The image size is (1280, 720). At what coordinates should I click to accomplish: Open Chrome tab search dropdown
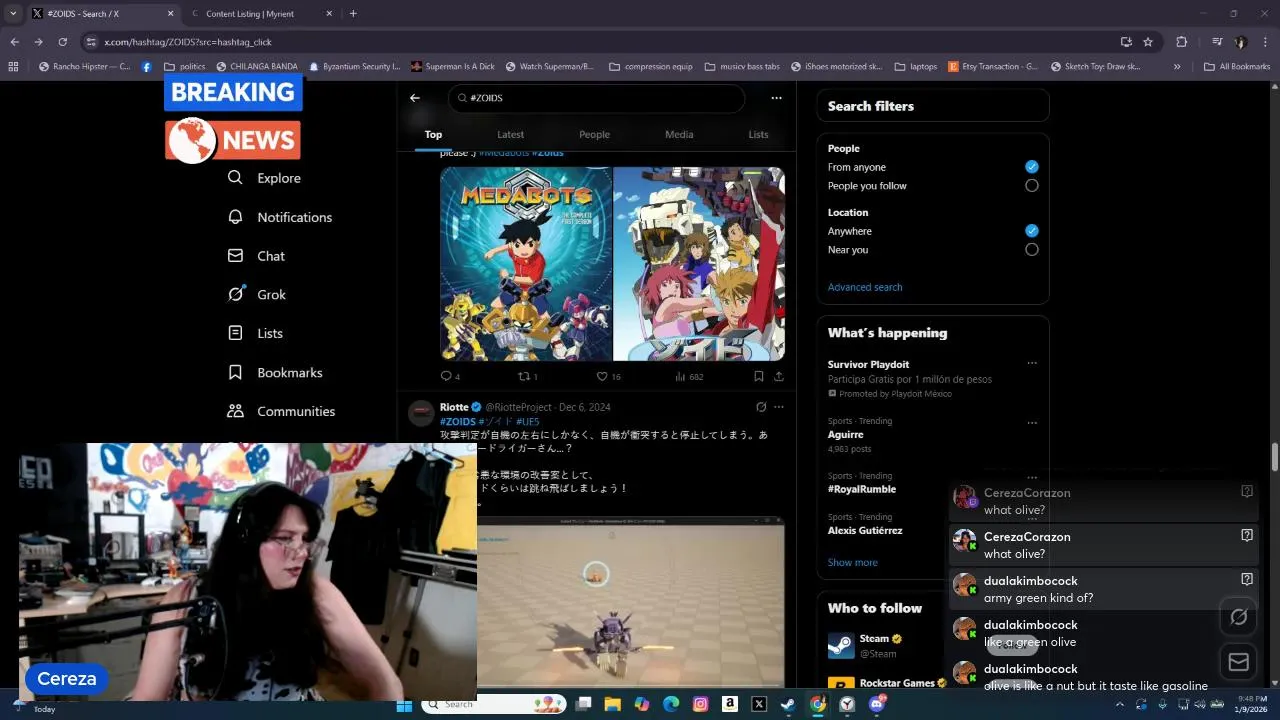pyautogui.click(x=13, y=14)
